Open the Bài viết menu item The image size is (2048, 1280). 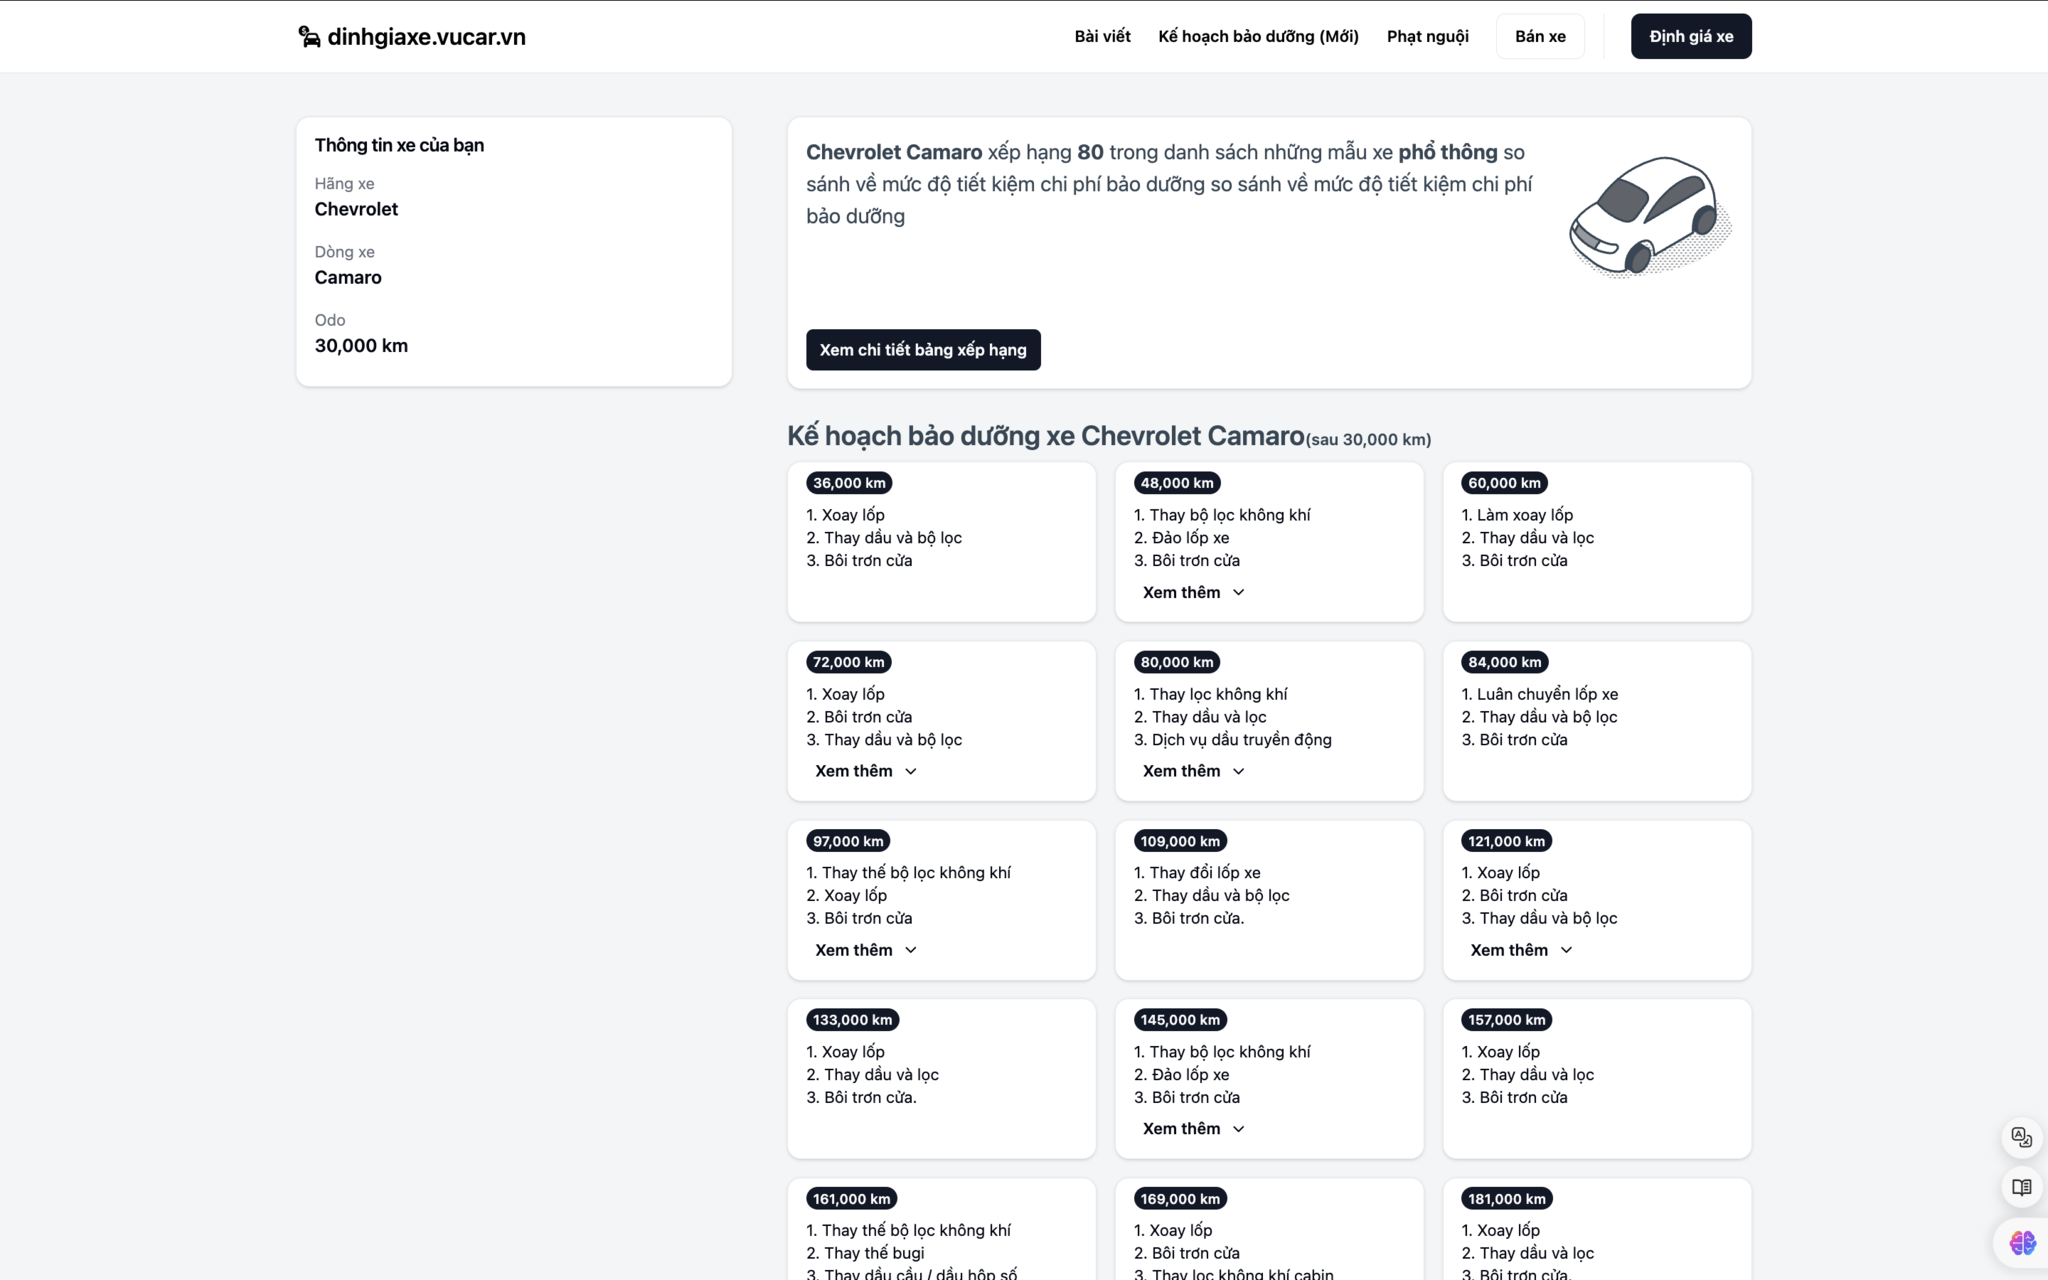point(1102,36)
